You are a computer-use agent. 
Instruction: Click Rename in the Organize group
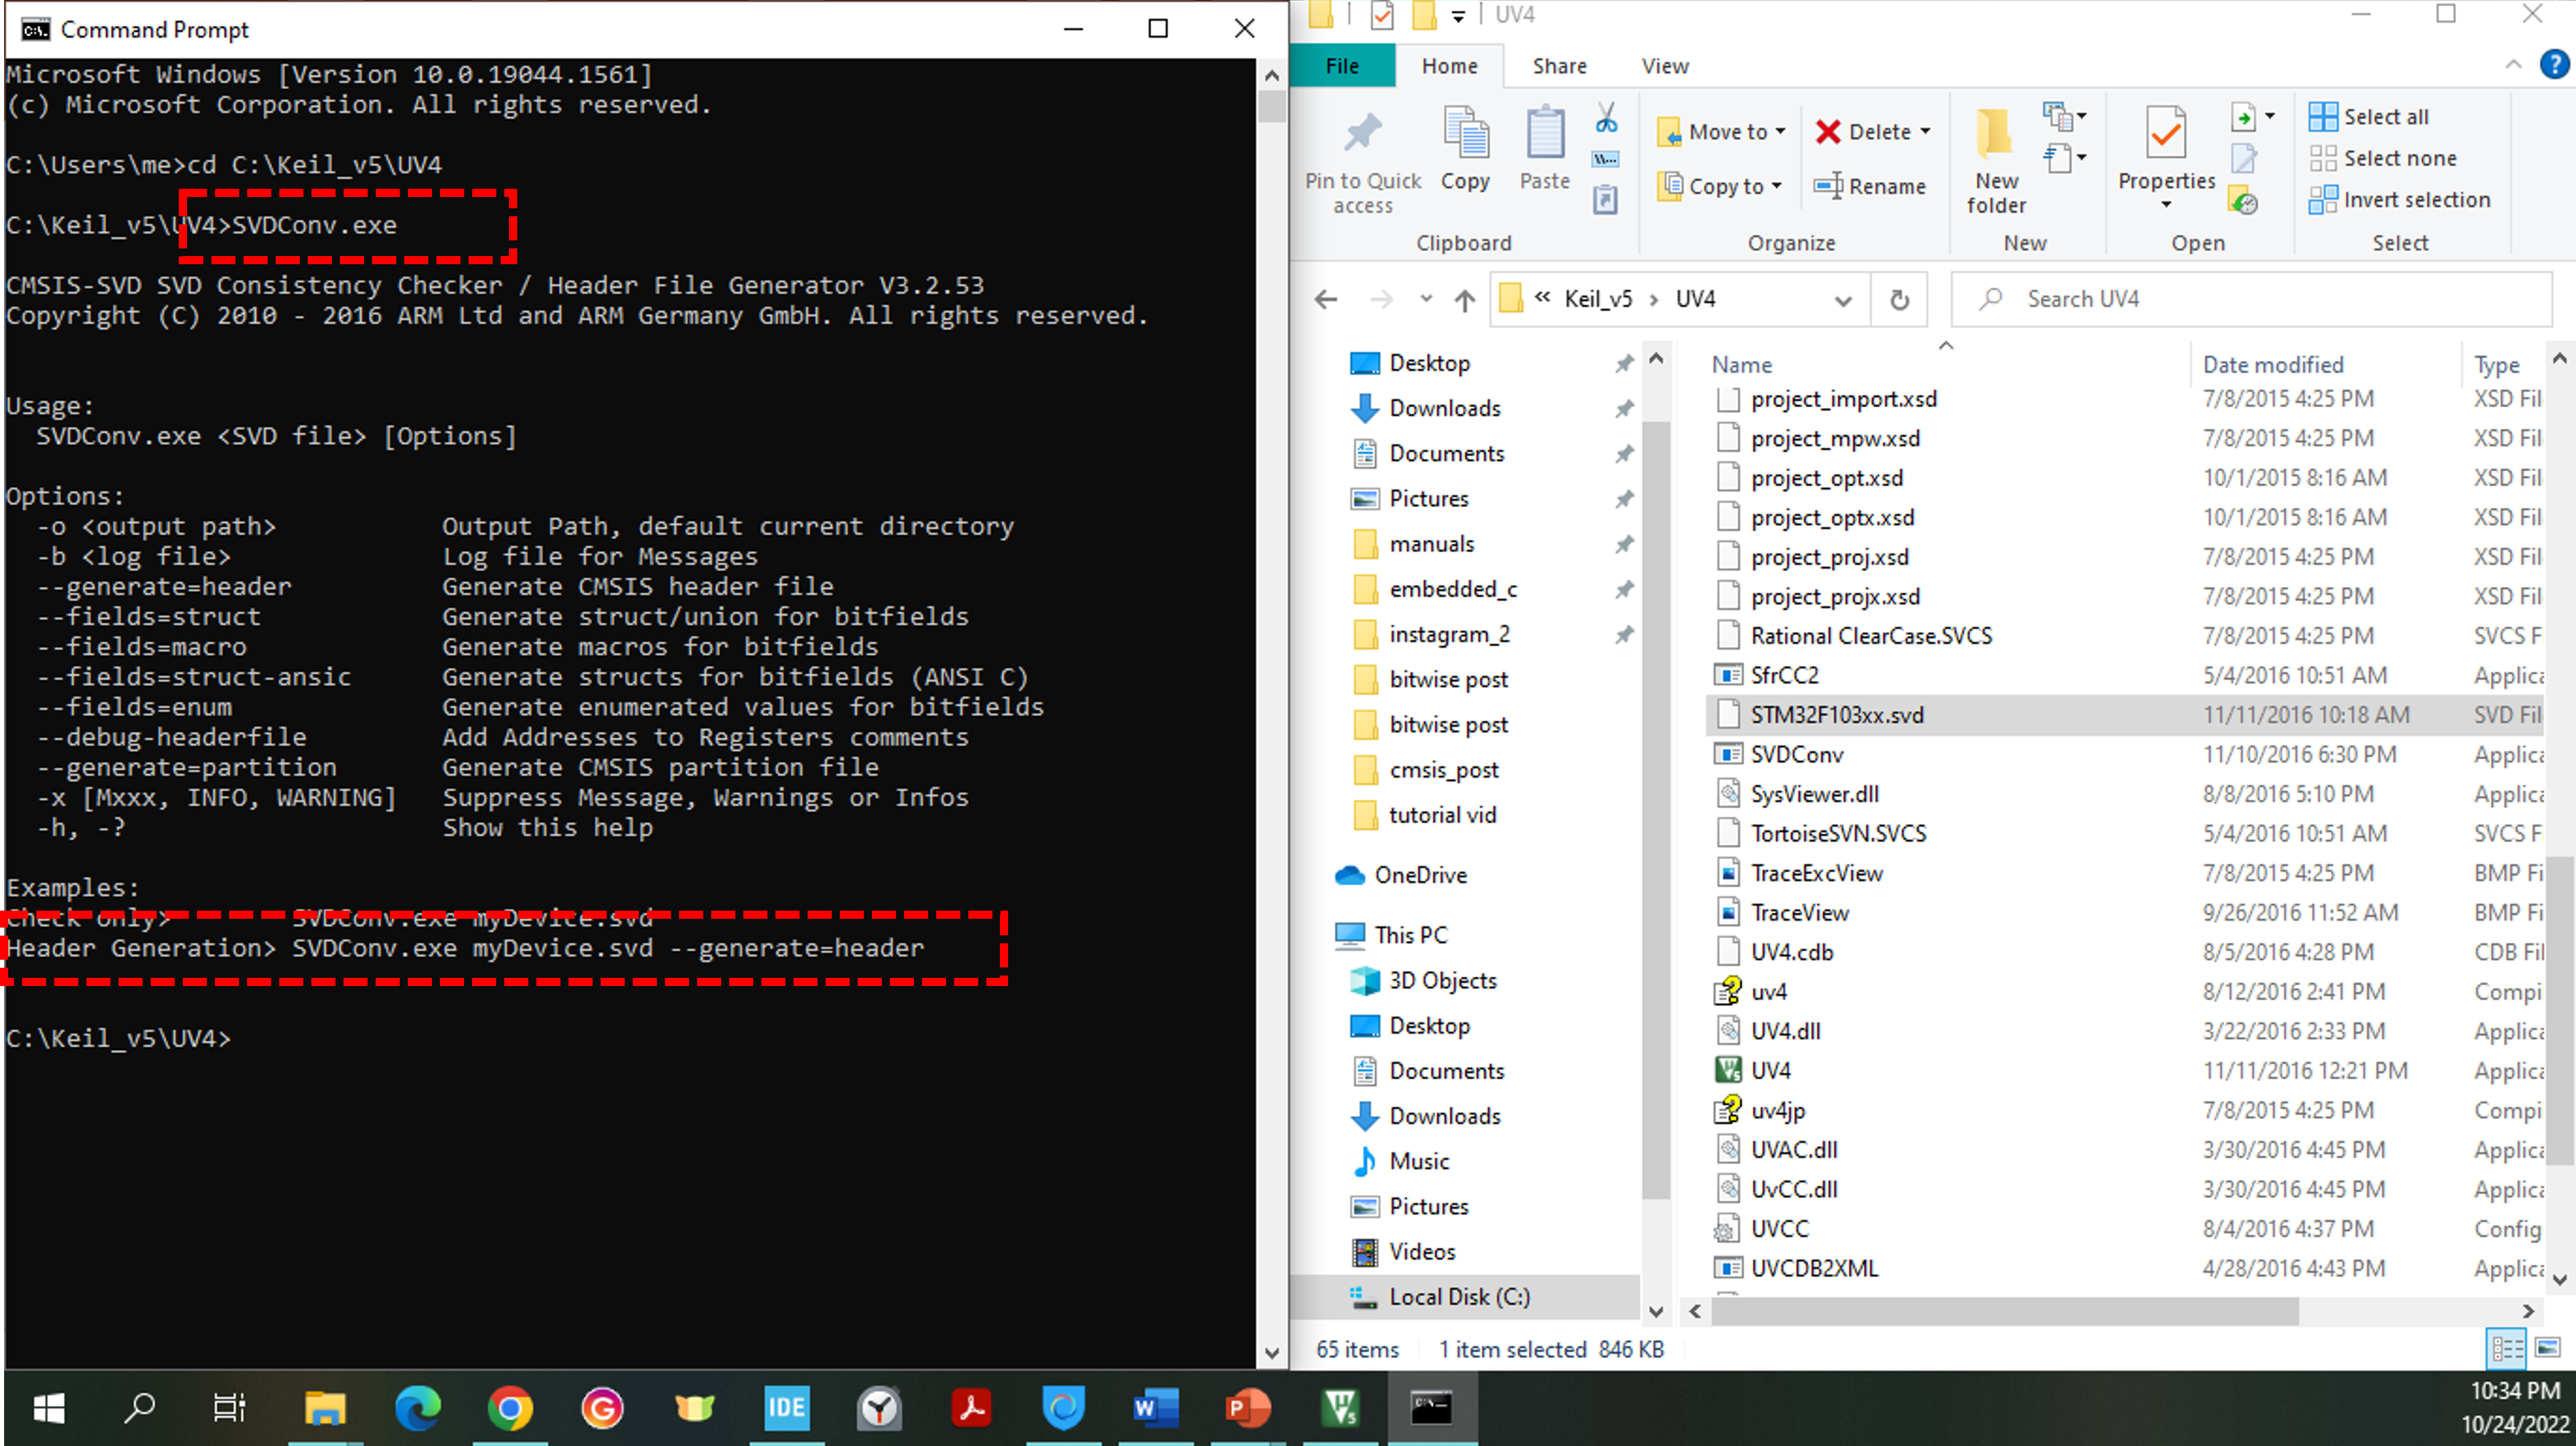pyautogui.click(x=1869, y=186)
